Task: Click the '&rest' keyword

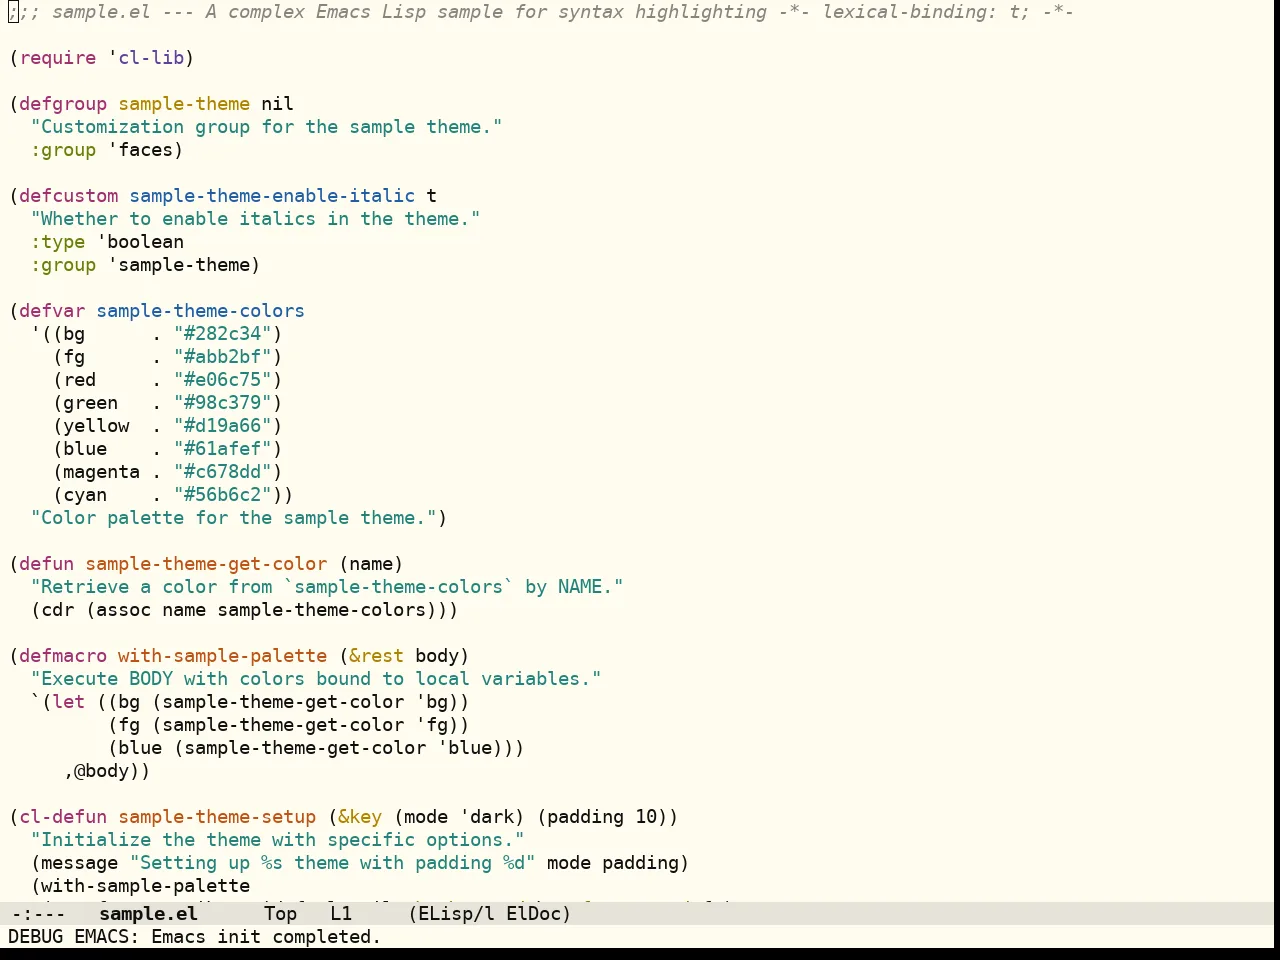Action: coord(376,656)
